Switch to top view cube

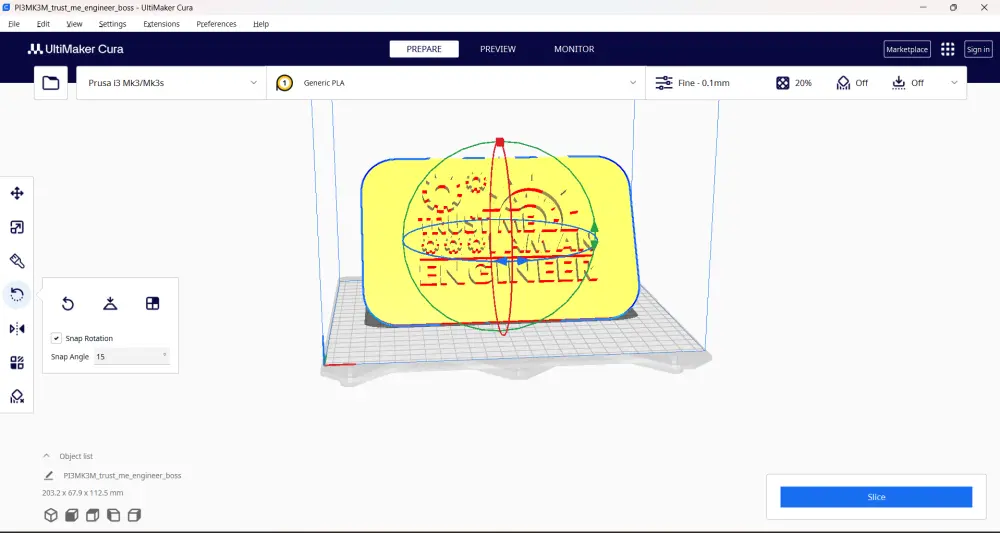[x=92, y=515]
